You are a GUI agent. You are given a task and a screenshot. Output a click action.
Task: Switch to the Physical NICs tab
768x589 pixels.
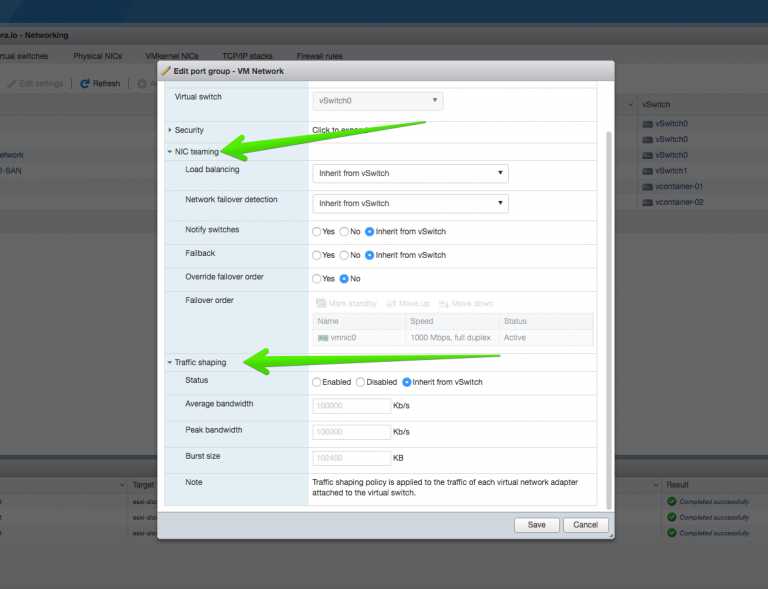pos(98,56)
